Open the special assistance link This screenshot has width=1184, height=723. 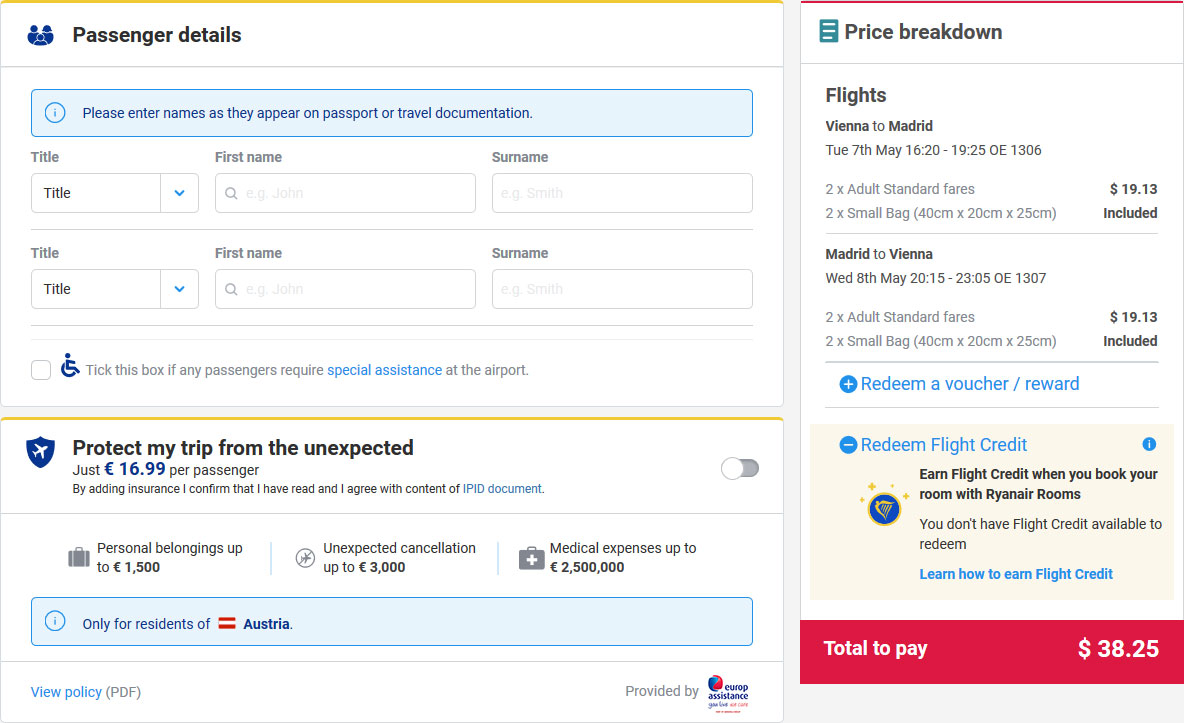(x=384, y=370)
